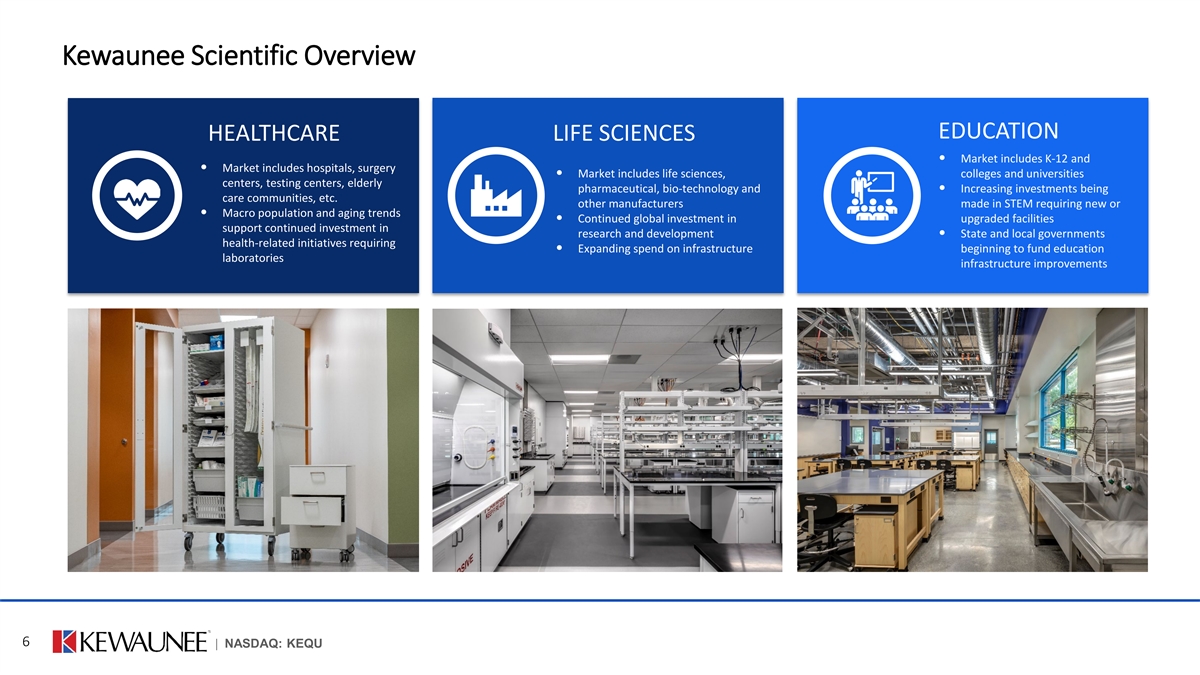Click bullet 'Increasing investments being made in STEM'
Image resolution: width=1200 pixels, height=675 pixels.
(x=1030, y=204)
